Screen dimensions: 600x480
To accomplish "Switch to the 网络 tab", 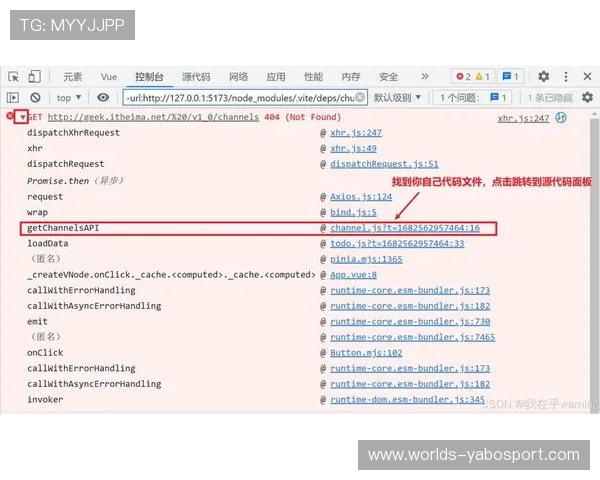I will click(x=238, y=76).
